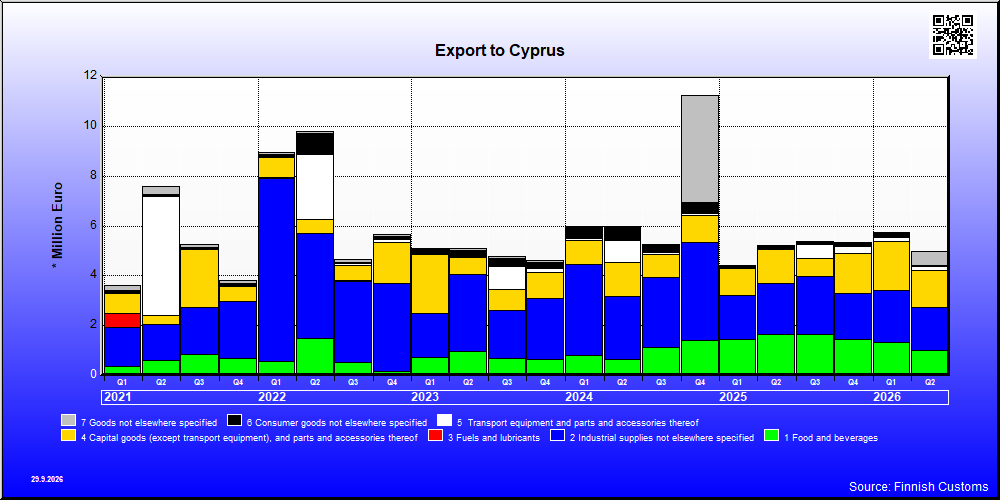Viewport: 1000px width, 500px height.
Task: Click the gray segment of 2024 Q4 bar
Action: [700, 149]
